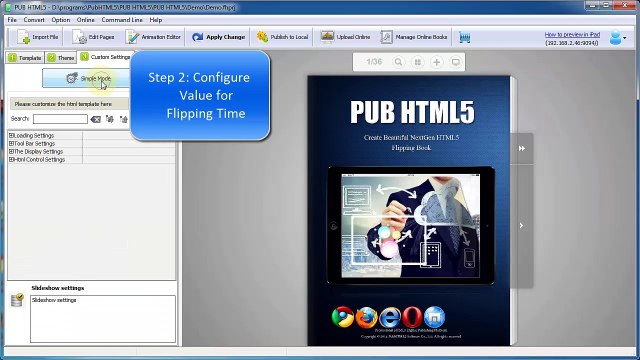Click the tablet image on the cover
This screenshot has height=360, width=640.
pos(411,225)
